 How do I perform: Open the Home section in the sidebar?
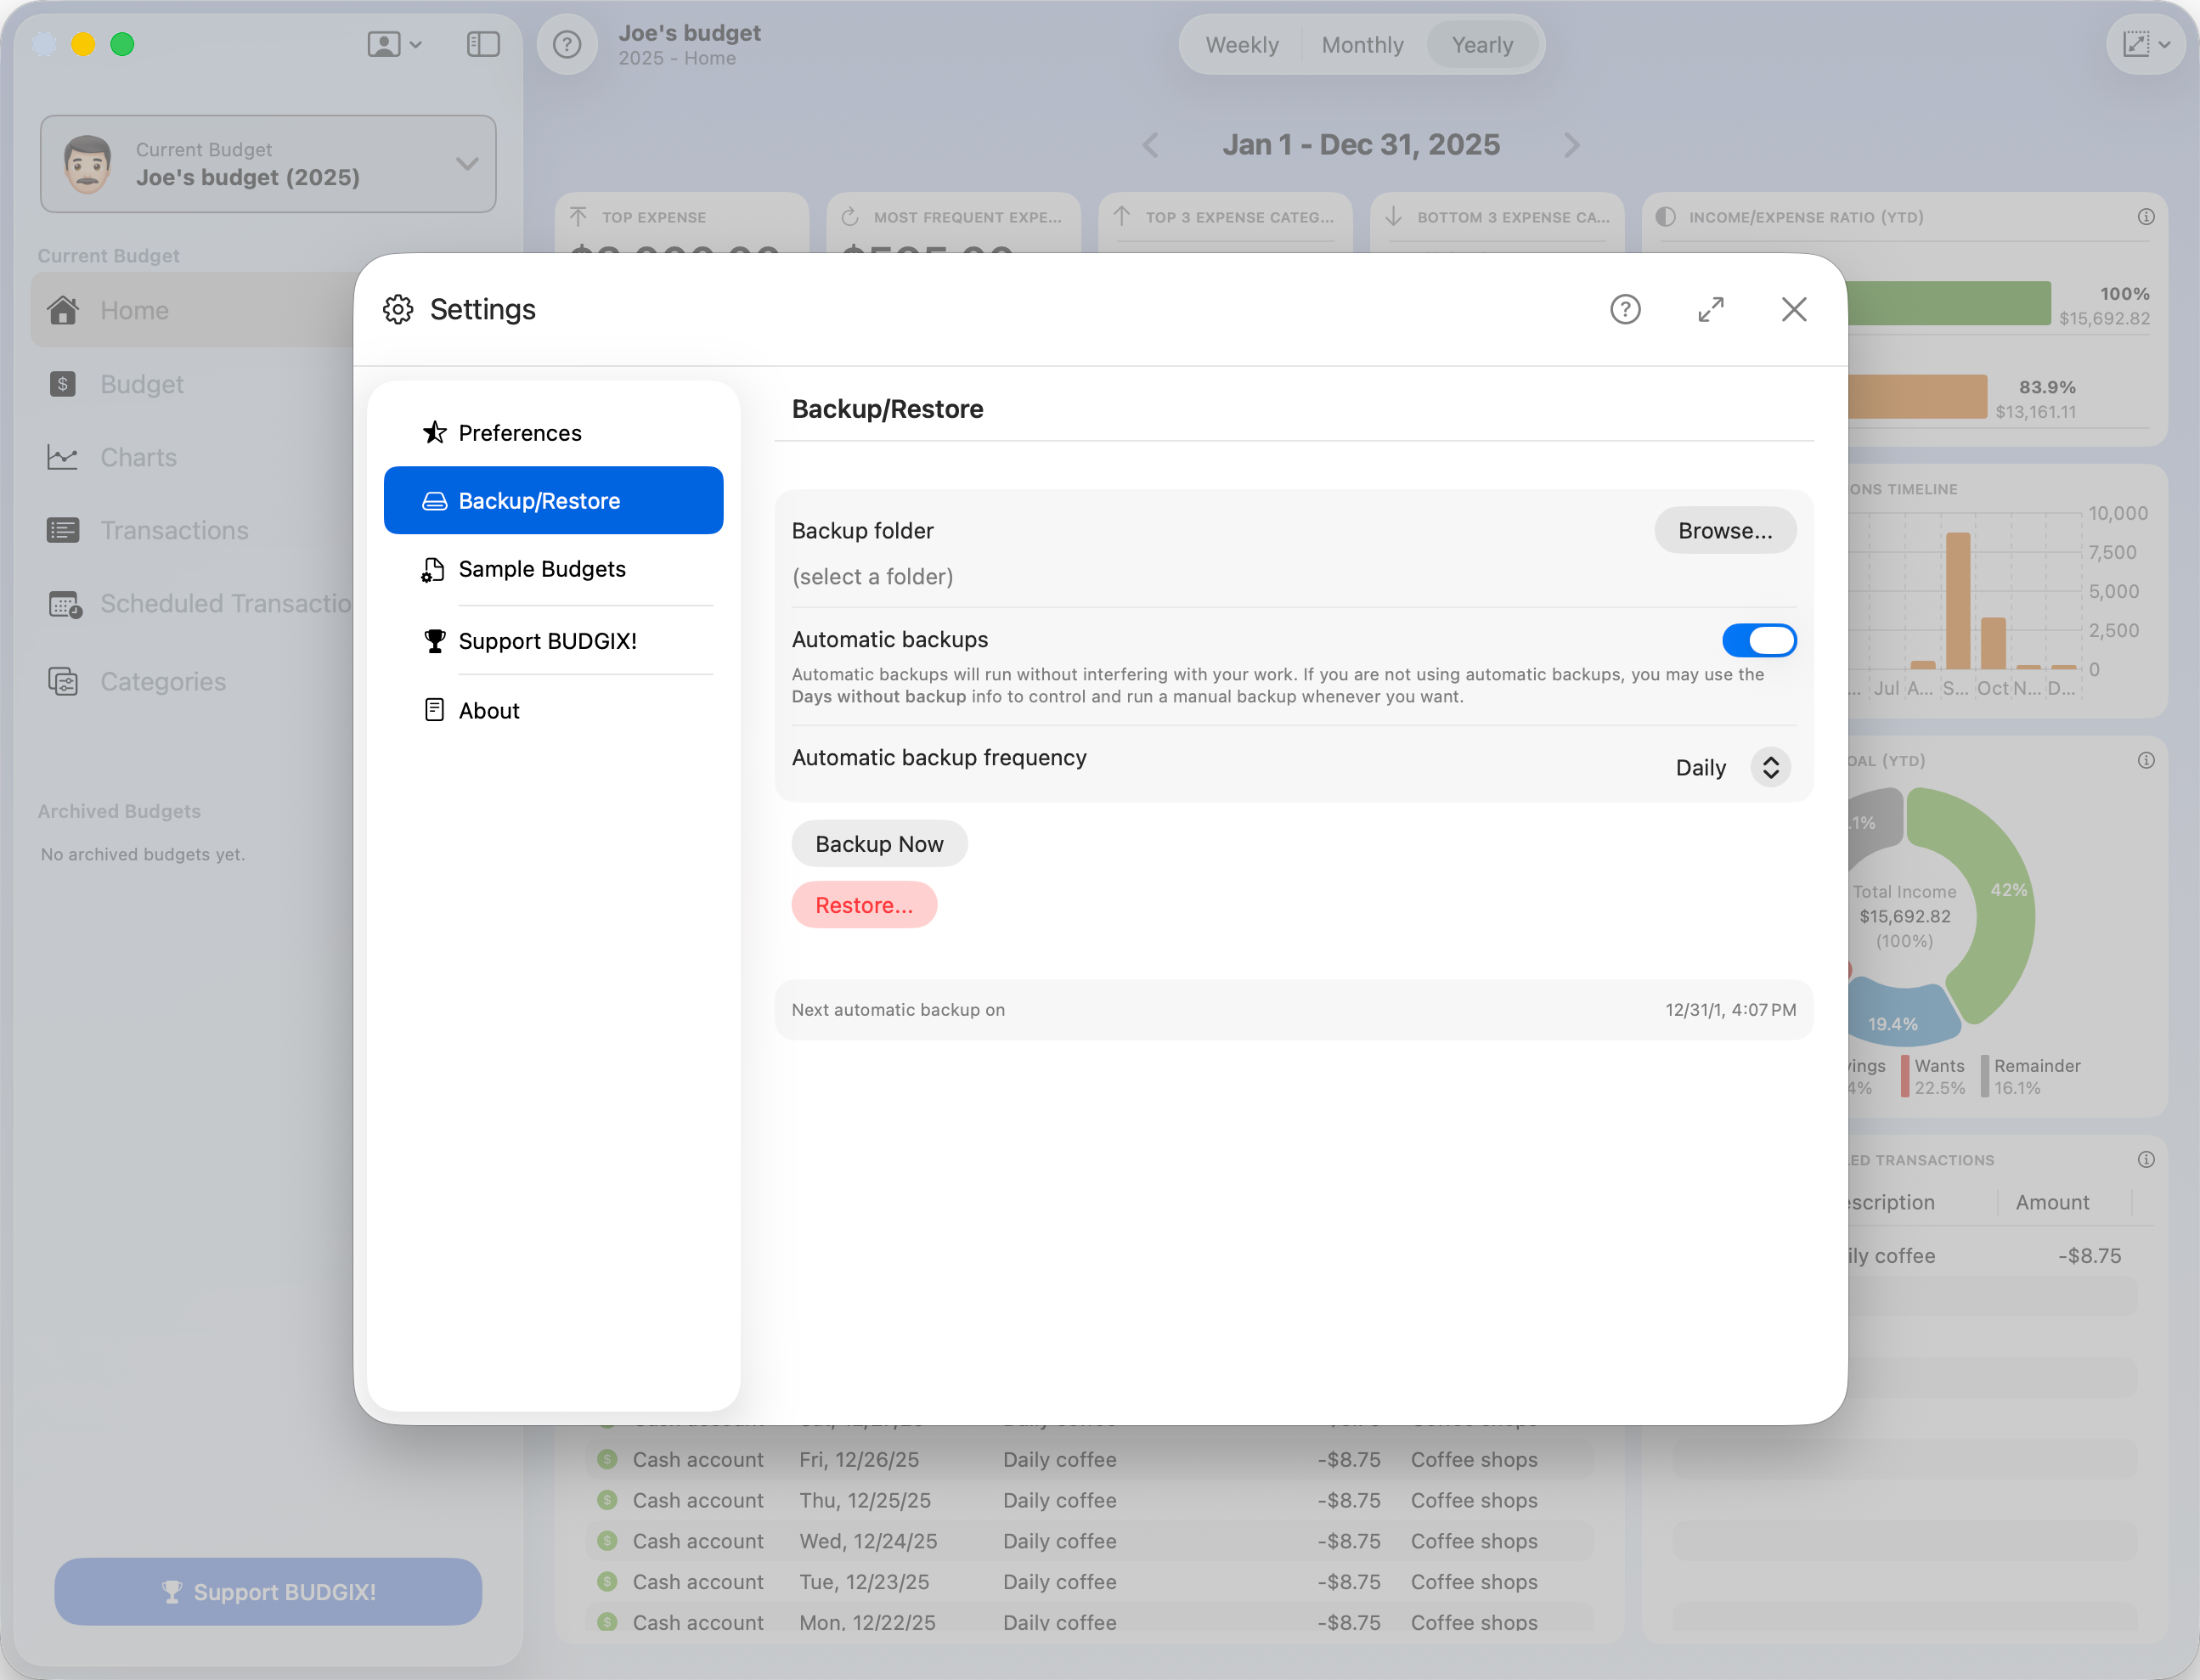(x=64, y=310)
